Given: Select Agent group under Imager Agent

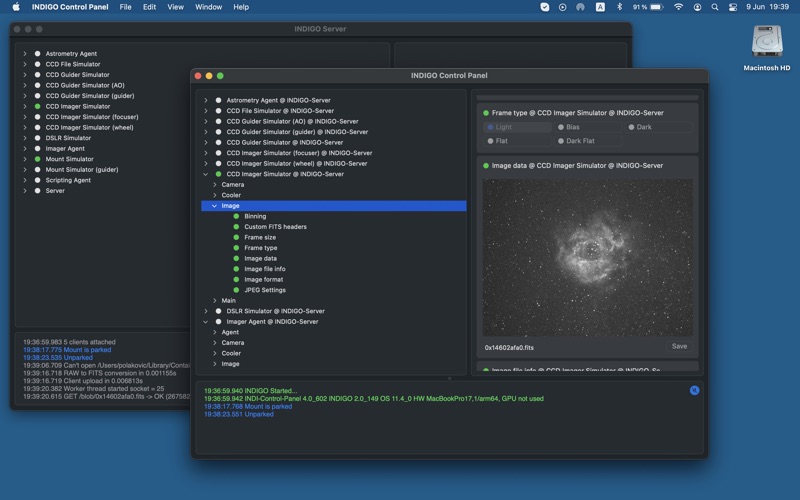Looking at the screenshot, I should coord(230,332).
